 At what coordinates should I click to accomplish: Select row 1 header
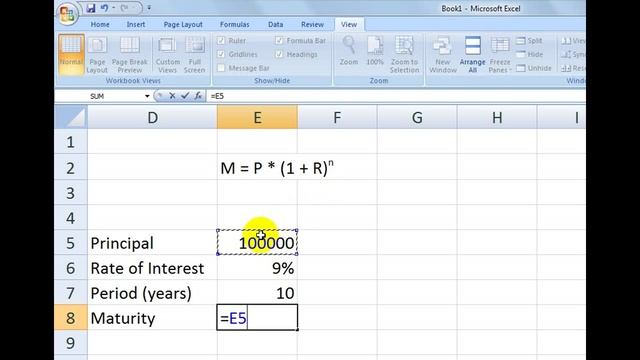(71, 142)
